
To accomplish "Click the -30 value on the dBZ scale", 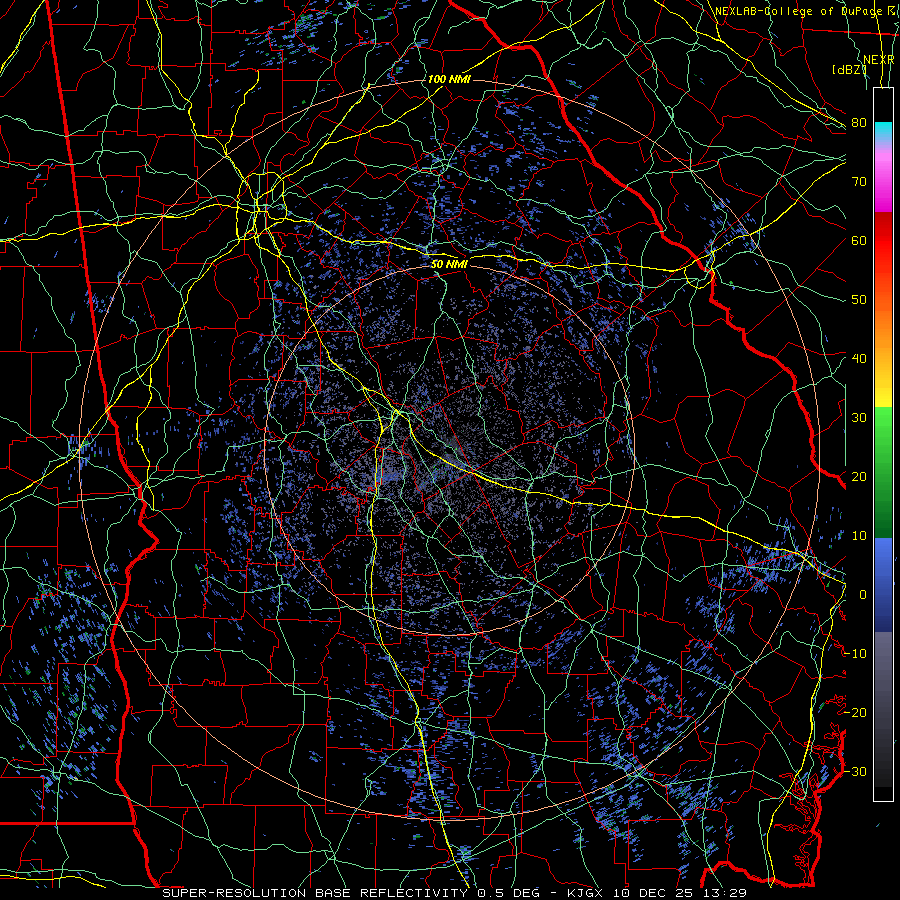I will coord(856,771).
